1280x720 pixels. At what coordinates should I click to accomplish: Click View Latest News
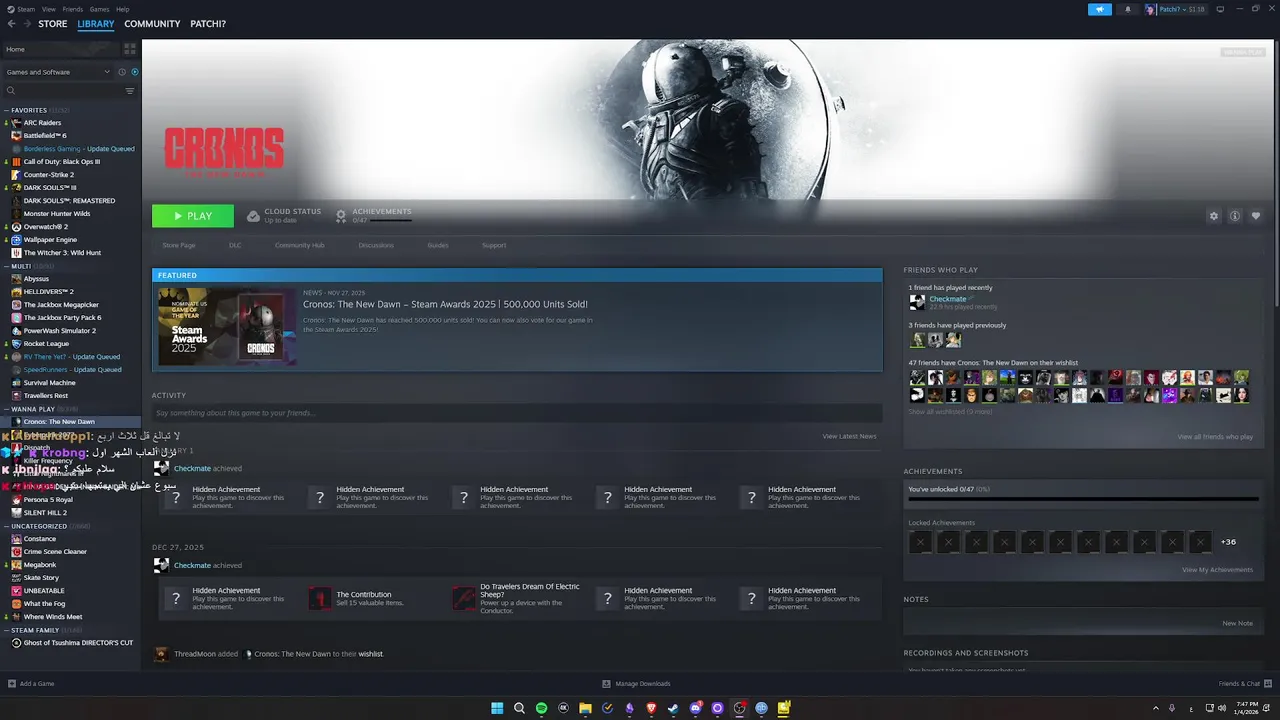(x=849, y=436)
